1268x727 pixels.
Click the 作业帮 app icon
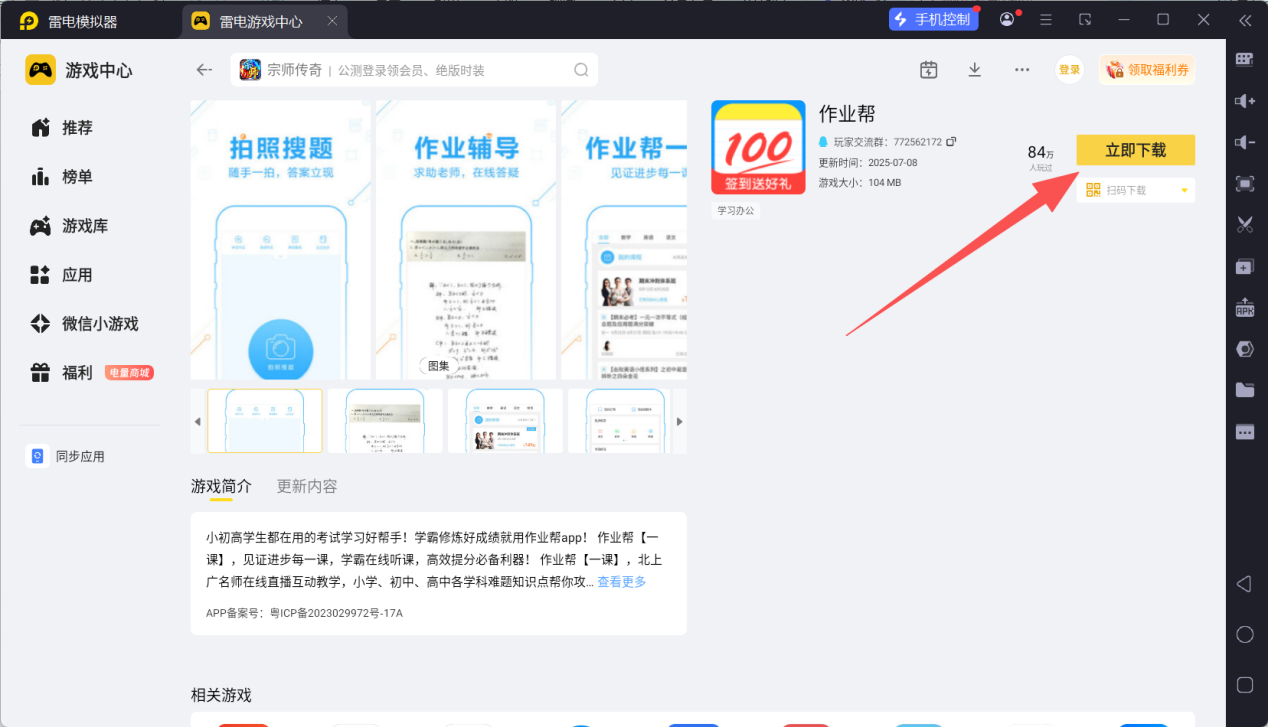coord(758,147)
